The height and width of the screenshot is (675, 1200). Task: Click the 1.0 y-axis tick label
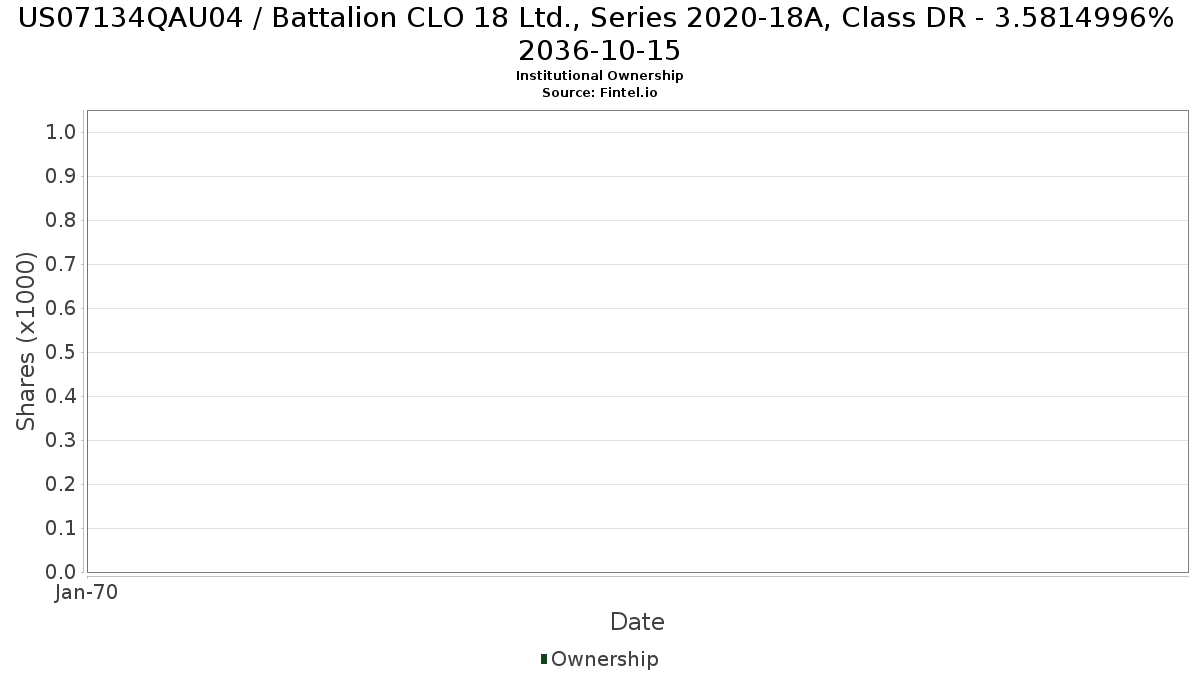[x=61, y=133]
